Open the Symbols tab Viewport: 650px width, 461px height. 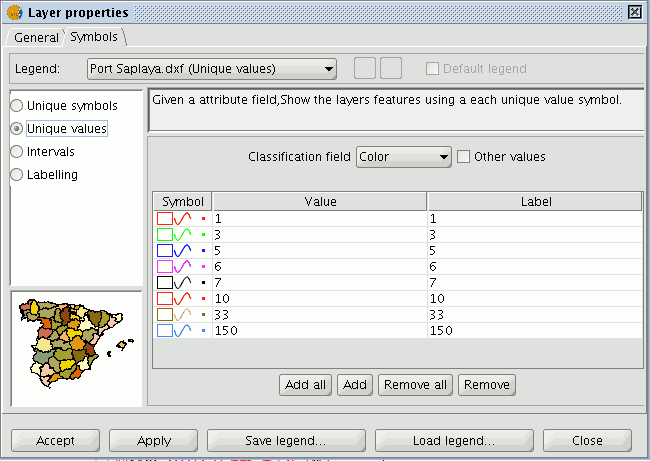(x=94, y=37)
